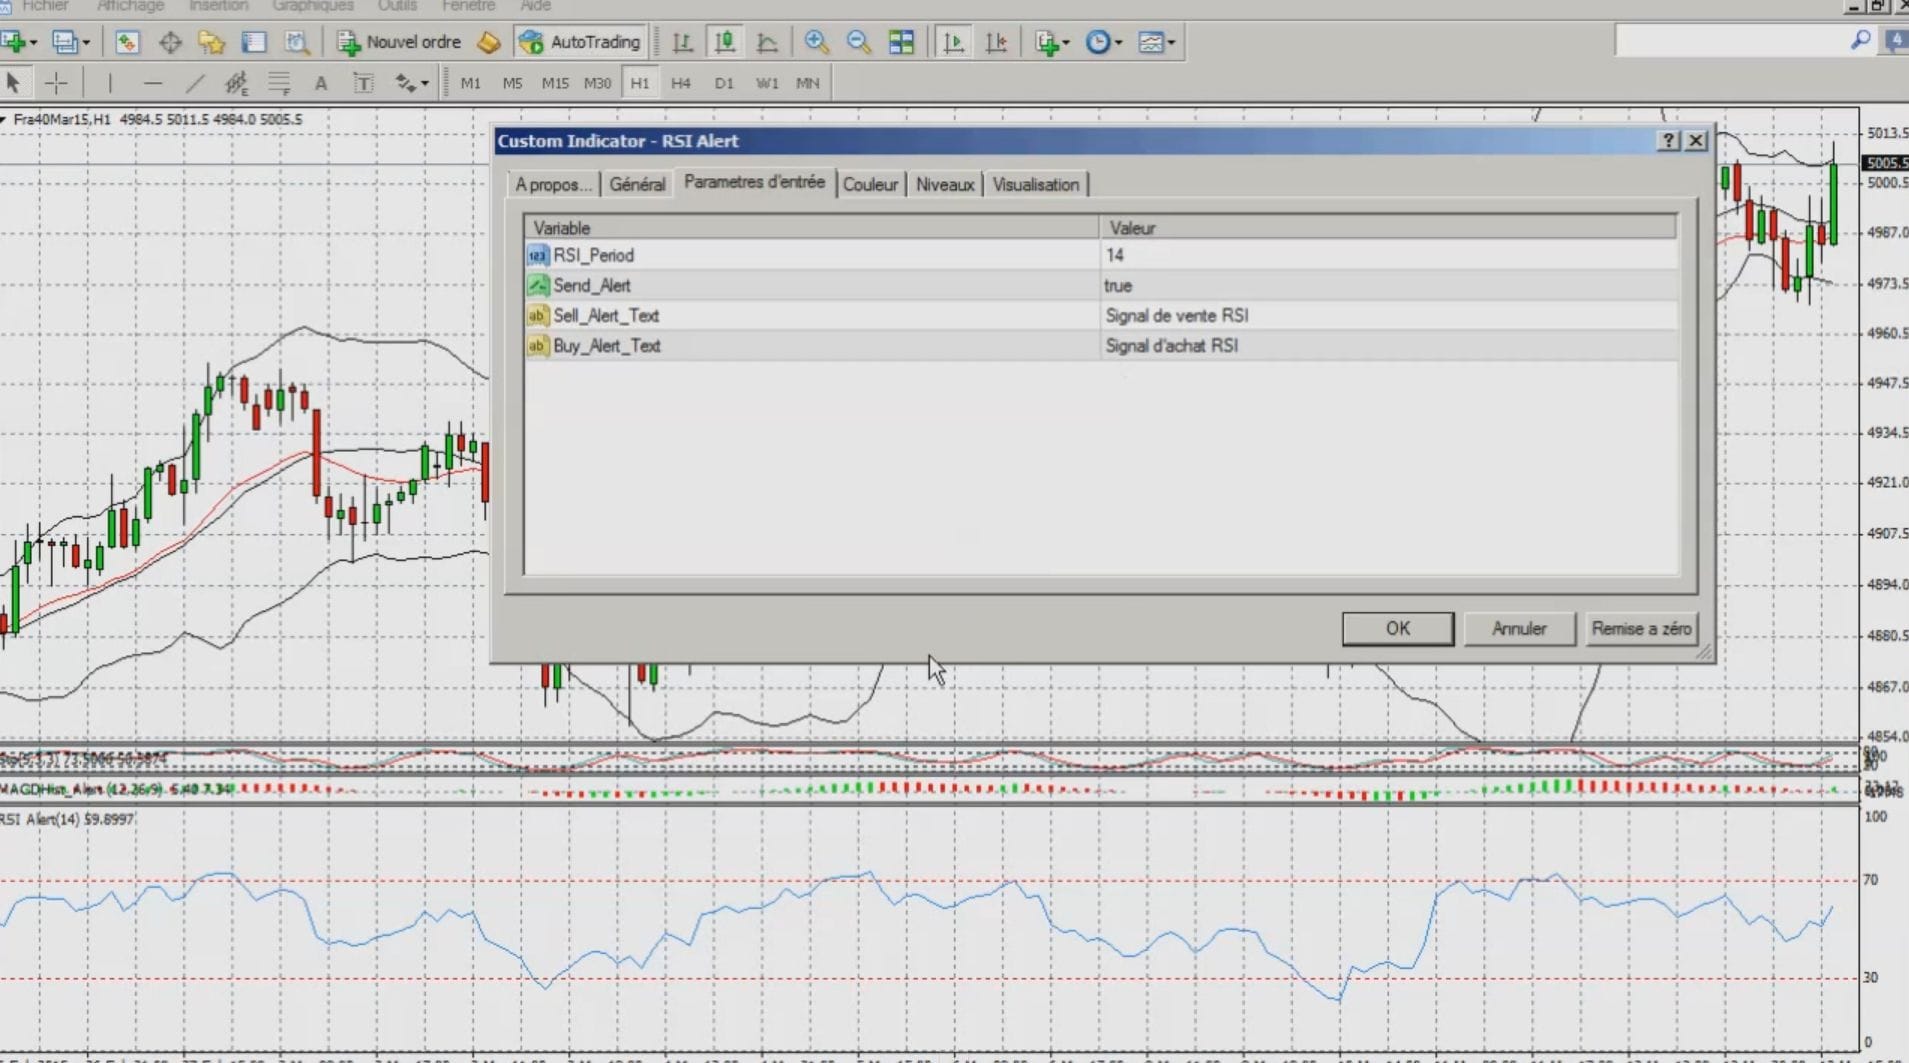Open the tile windows grid icon
Screen dimensions: 1909x1063
pos(901,42)
